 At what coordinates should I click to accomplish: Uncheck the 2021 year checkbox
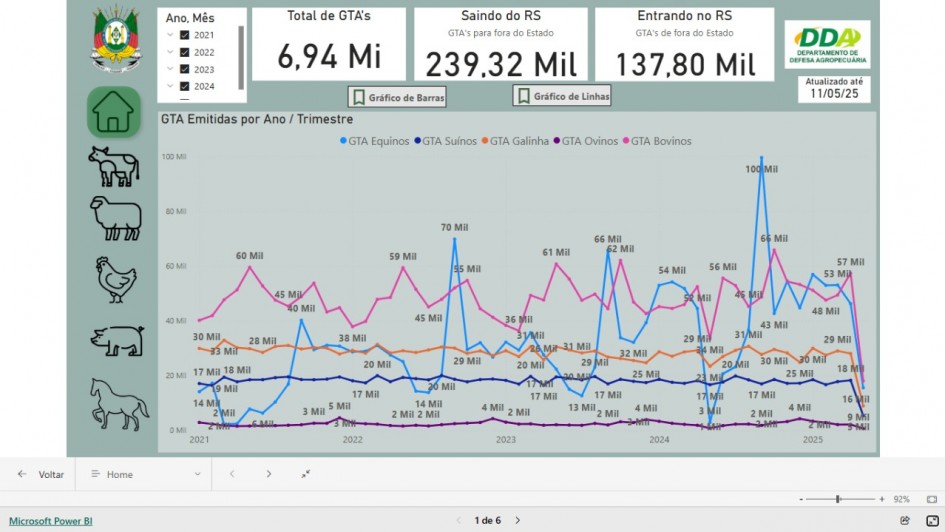184,35
